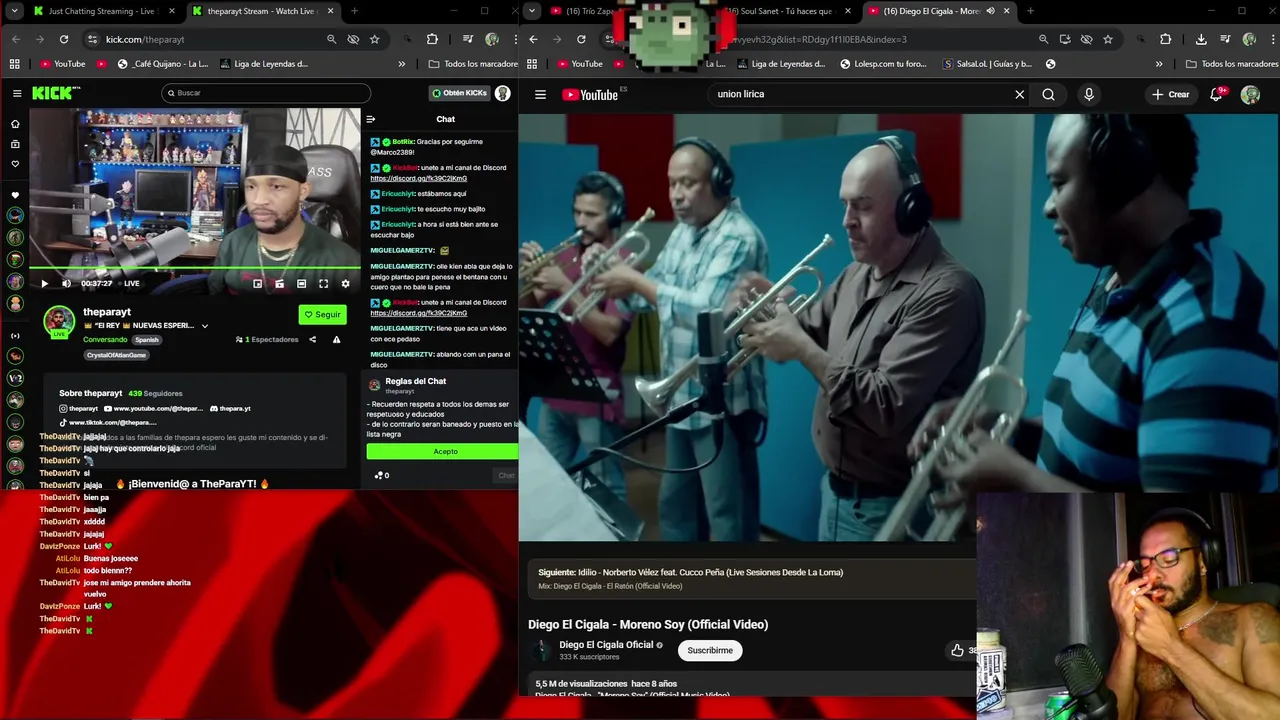Screen dimensions: 1280x720
Task: Open downloads icon in YouTube window
Action: coord(1201,39)
